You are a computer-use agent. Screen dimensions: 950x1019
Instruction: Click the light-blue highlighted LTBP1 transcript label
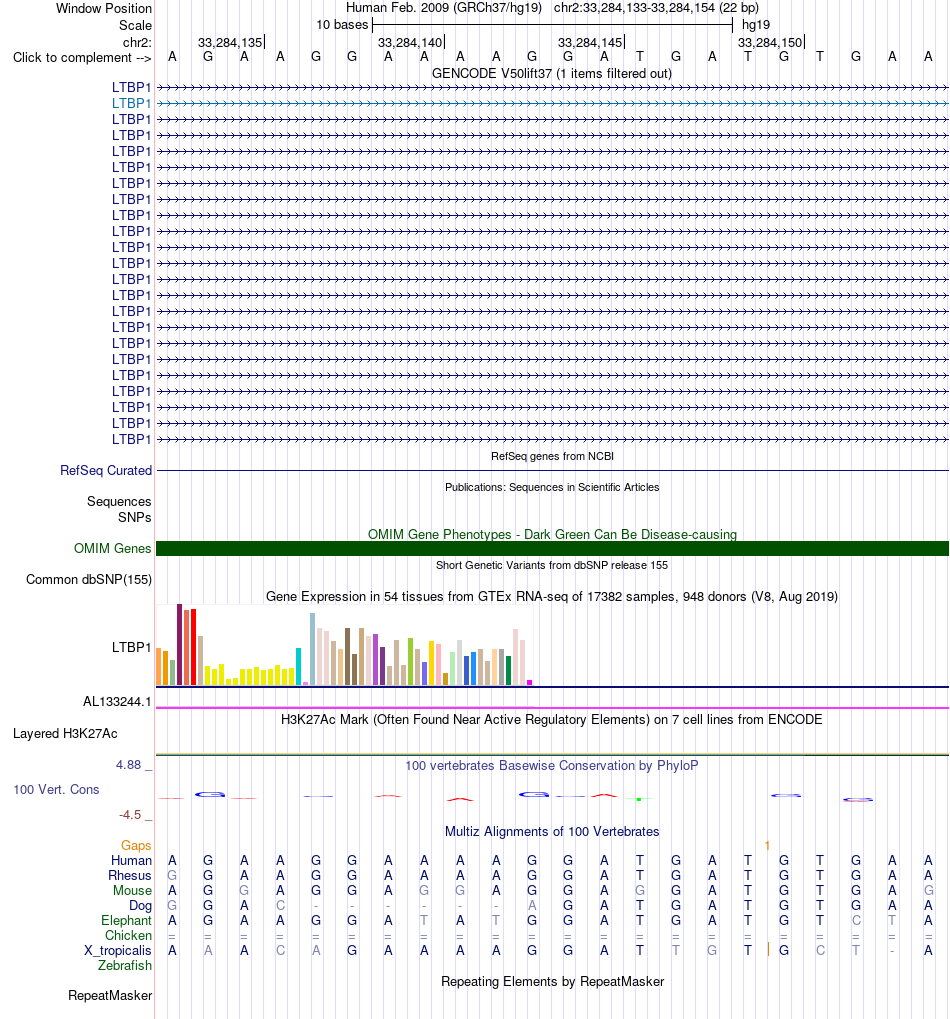(x=131, y=103)
